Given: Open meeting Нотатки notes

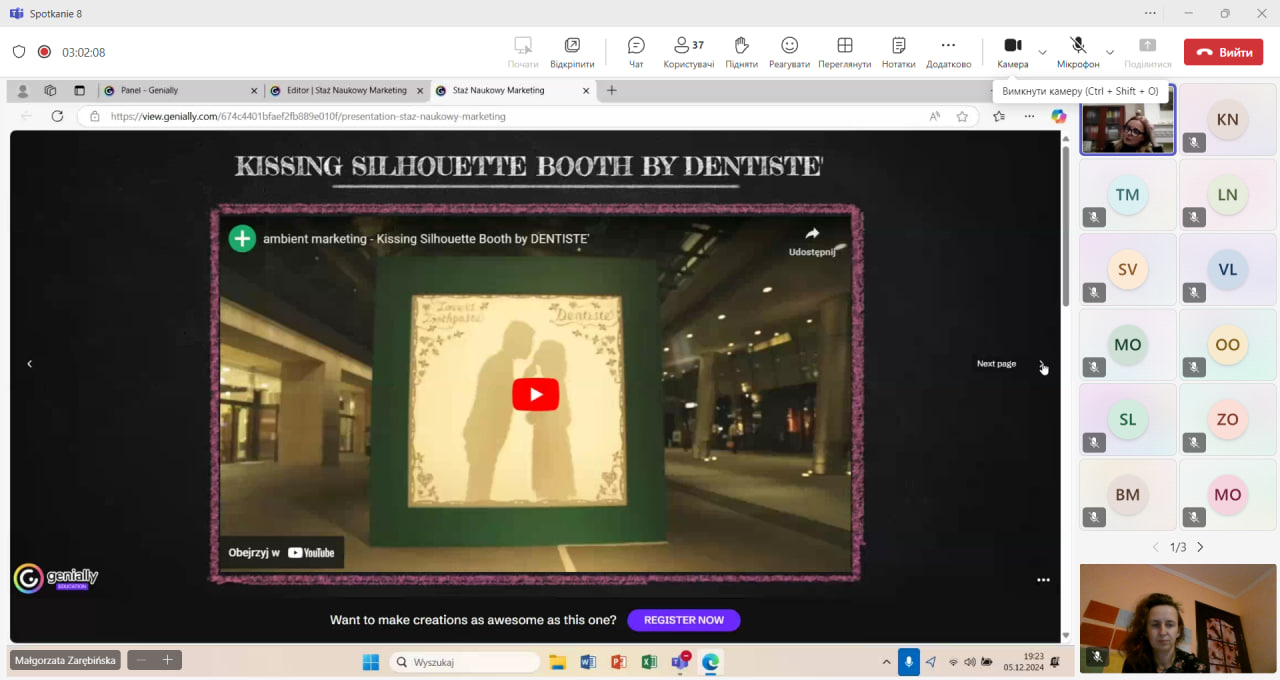Looking at the screenshot, I should [x=899, y=52].
